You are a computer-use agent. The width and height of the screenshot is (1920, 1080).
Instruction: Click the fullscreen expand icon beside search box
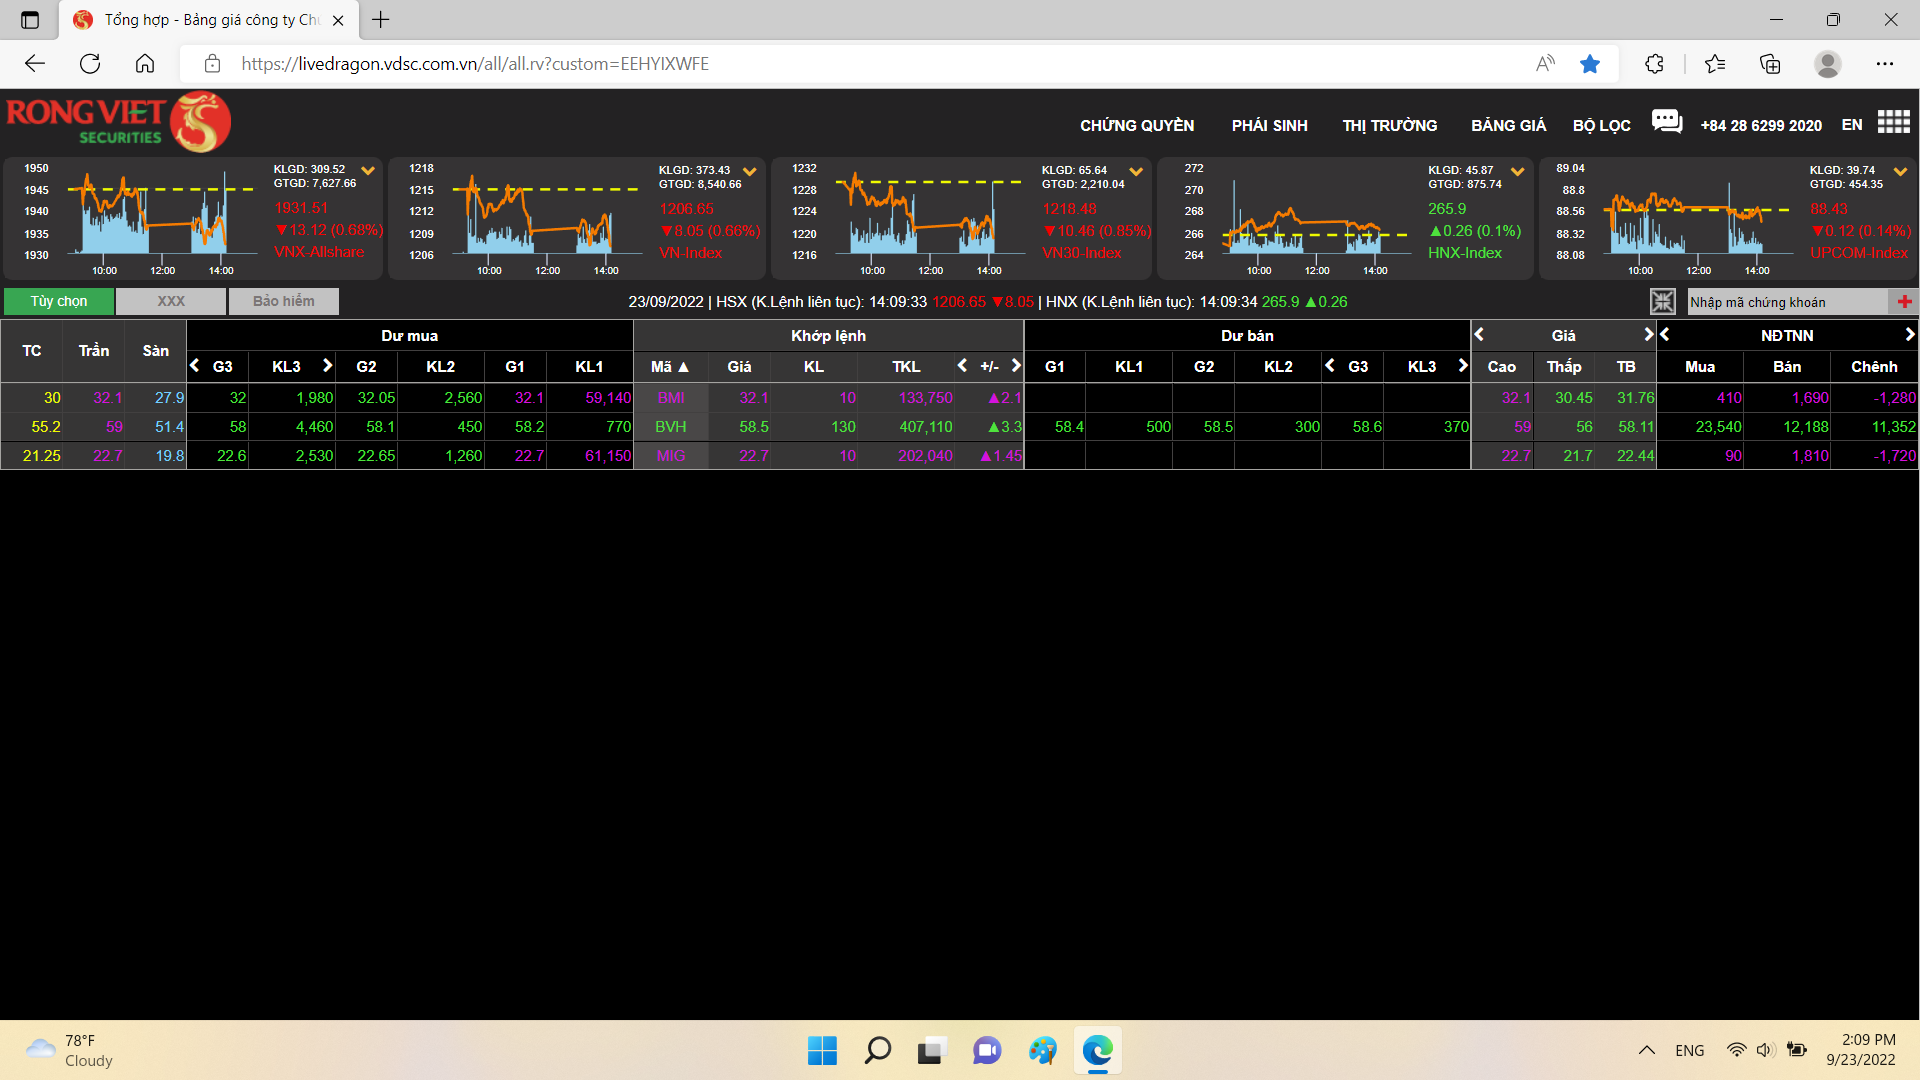1662,302
